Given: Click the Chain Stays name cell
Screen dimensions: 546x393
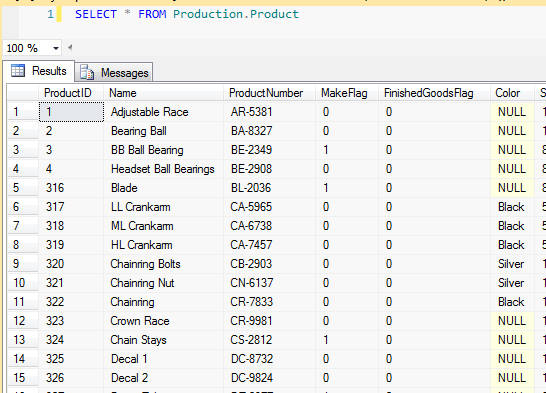Looking at the screenshot, I should [163, 340].
